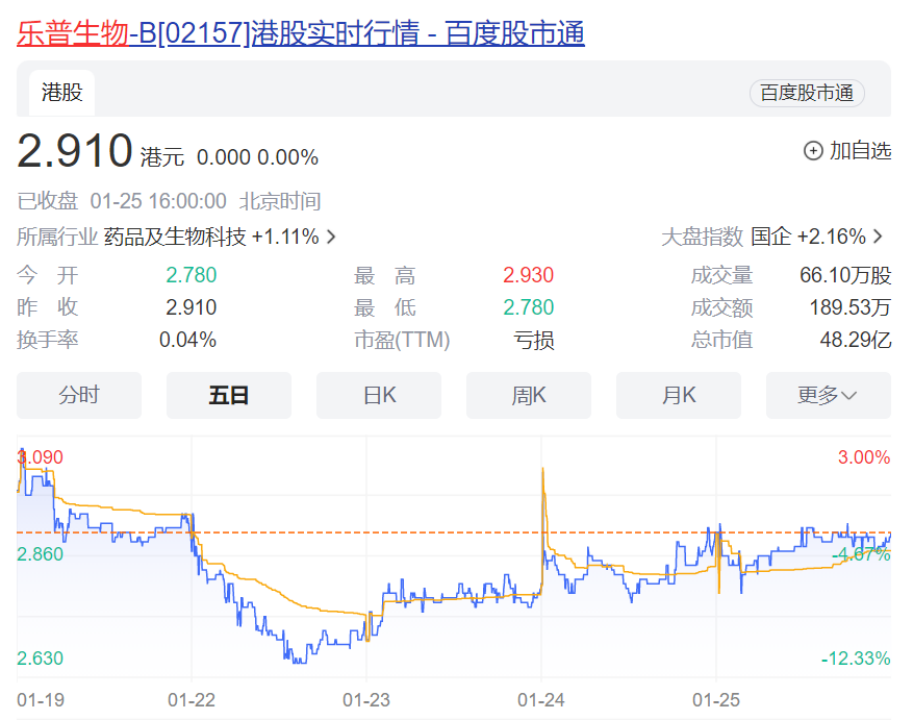Click the 2.630 price axis label

(40, 658)
